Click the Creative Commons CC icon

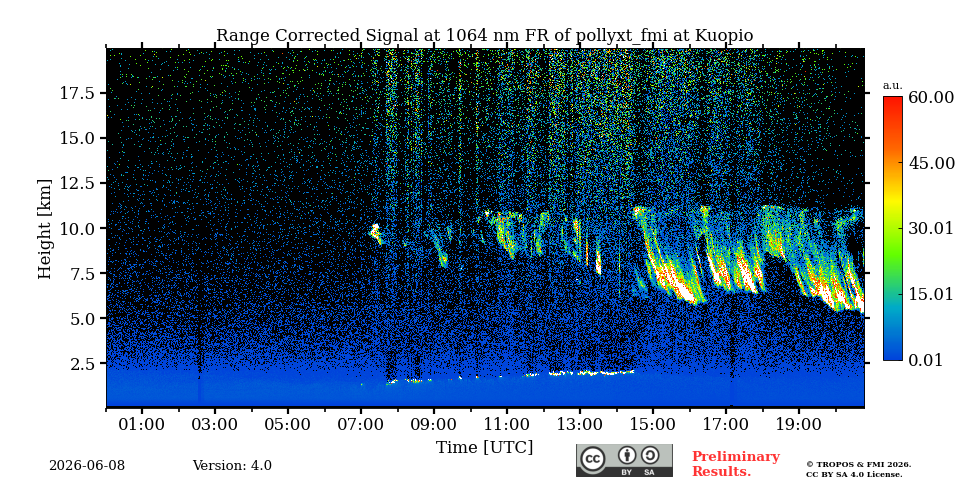(x=592, y=459)
